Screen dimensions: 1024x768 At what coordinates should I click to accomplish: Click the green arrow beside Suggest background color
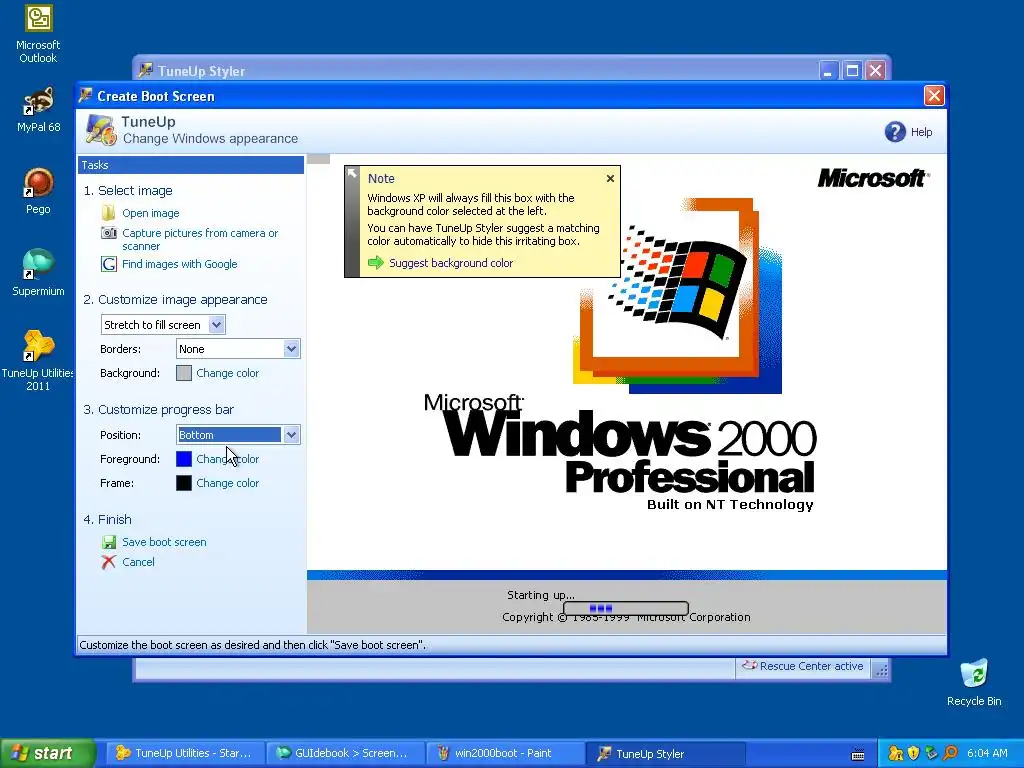376,263
